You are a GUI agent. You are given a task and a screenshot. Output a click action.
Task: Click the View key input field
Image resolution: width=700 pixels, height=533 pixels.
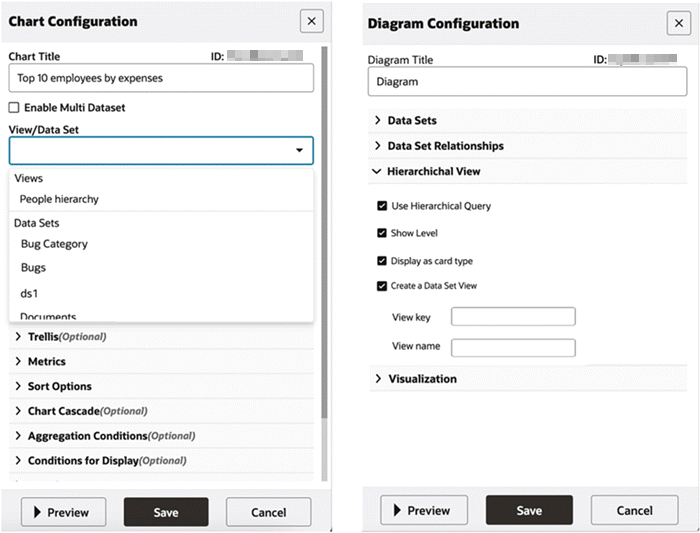click(x=513, y=317)
